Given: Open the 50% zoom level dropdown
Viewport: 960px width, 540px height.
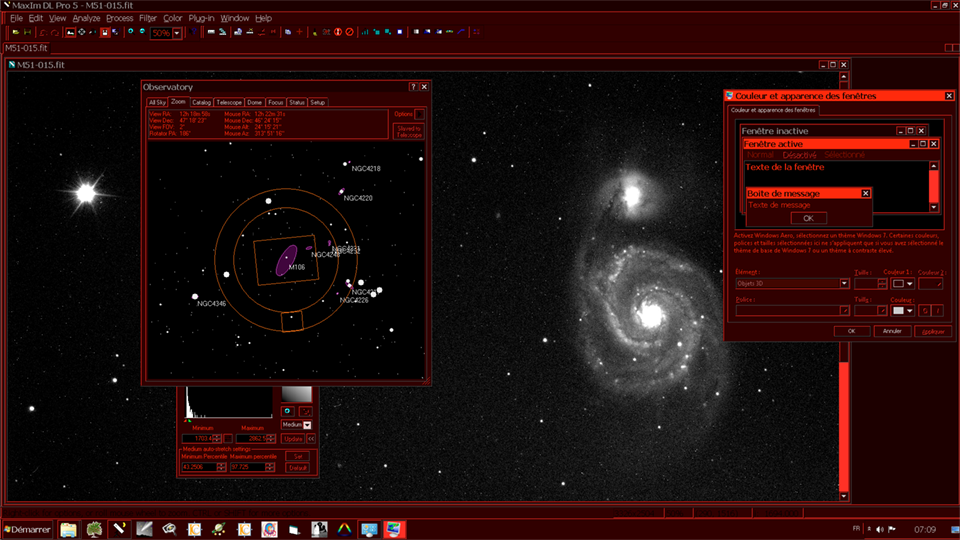Looking at the screenshot, I should click(177, 32).
